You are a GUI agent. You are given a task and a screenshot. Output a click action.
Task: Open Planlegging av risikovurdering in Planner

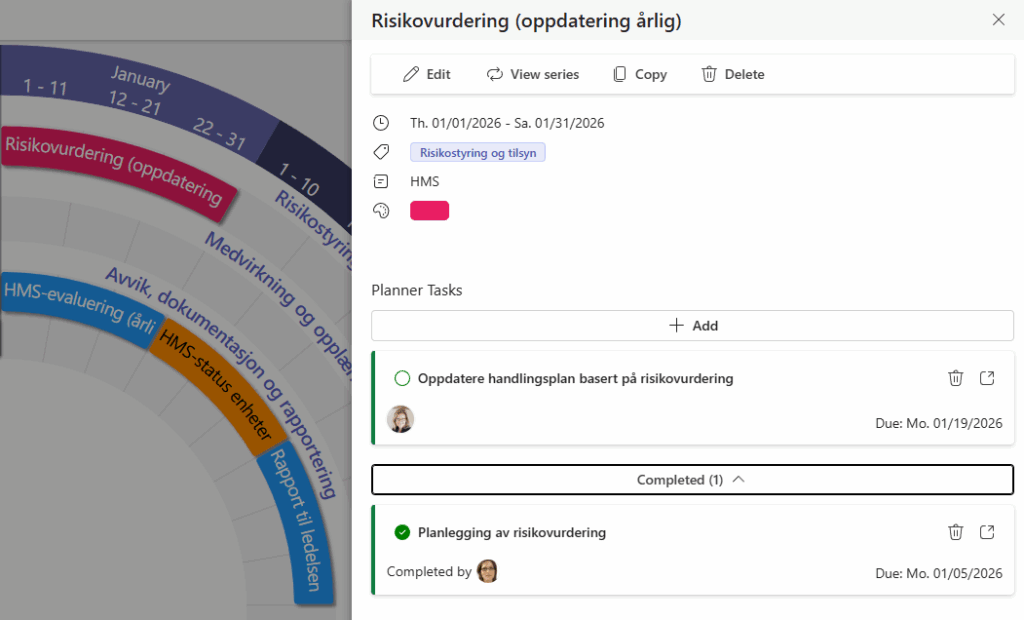[987, 532]
